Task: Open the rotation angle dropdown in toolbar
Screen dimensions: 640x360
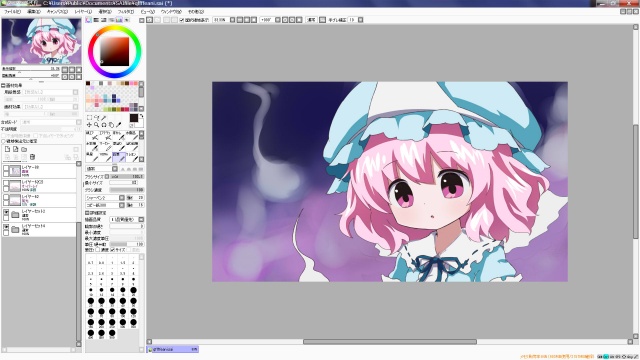Action: pos(278,20)
